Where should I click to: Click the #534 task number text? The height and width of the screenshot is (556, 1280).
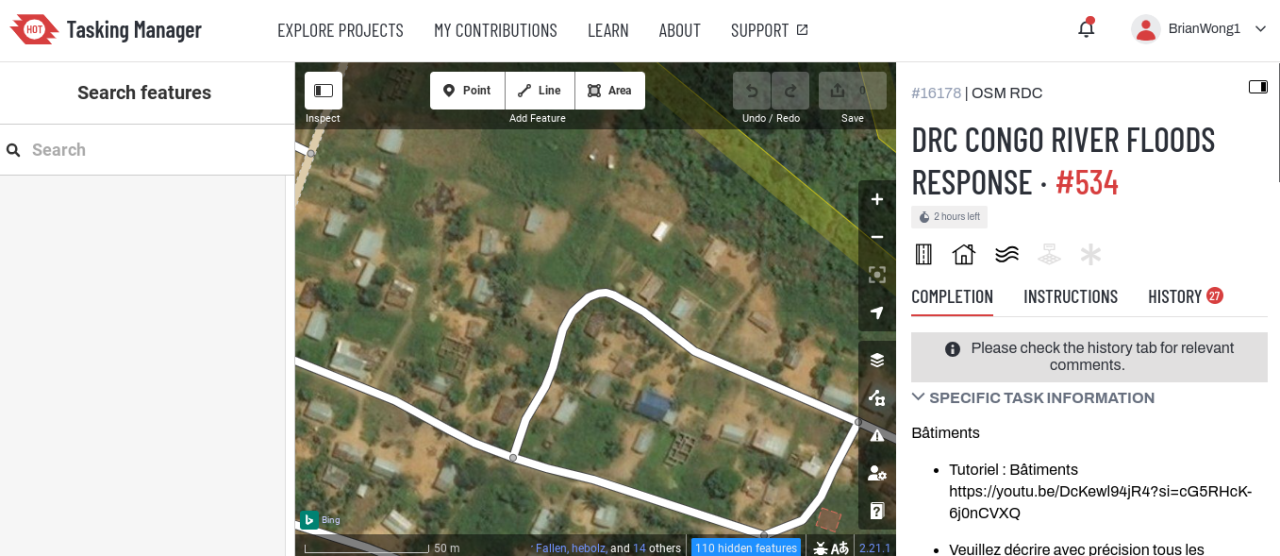[x=1087, y=182]
